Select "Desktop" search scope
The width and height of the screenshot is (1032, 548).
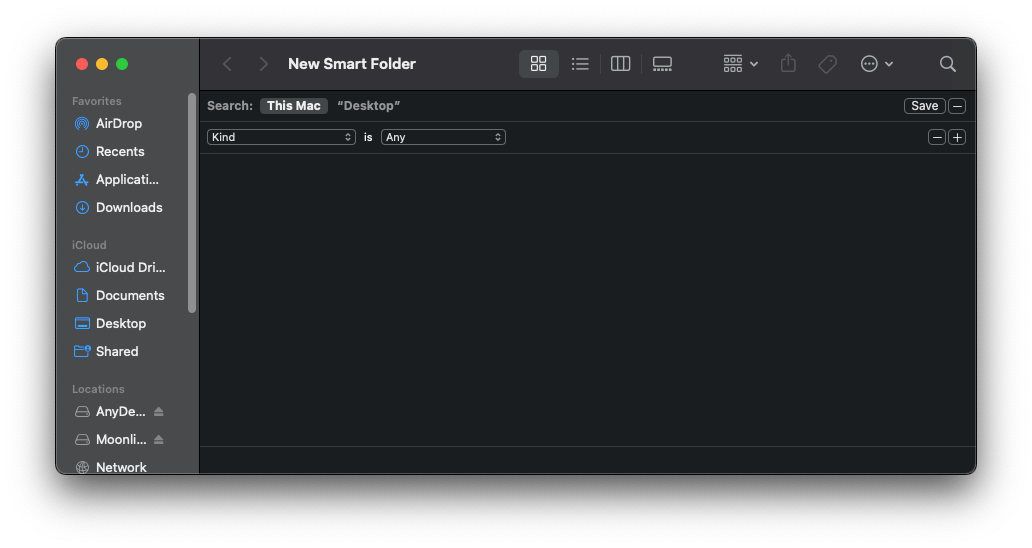click(369, 106)
